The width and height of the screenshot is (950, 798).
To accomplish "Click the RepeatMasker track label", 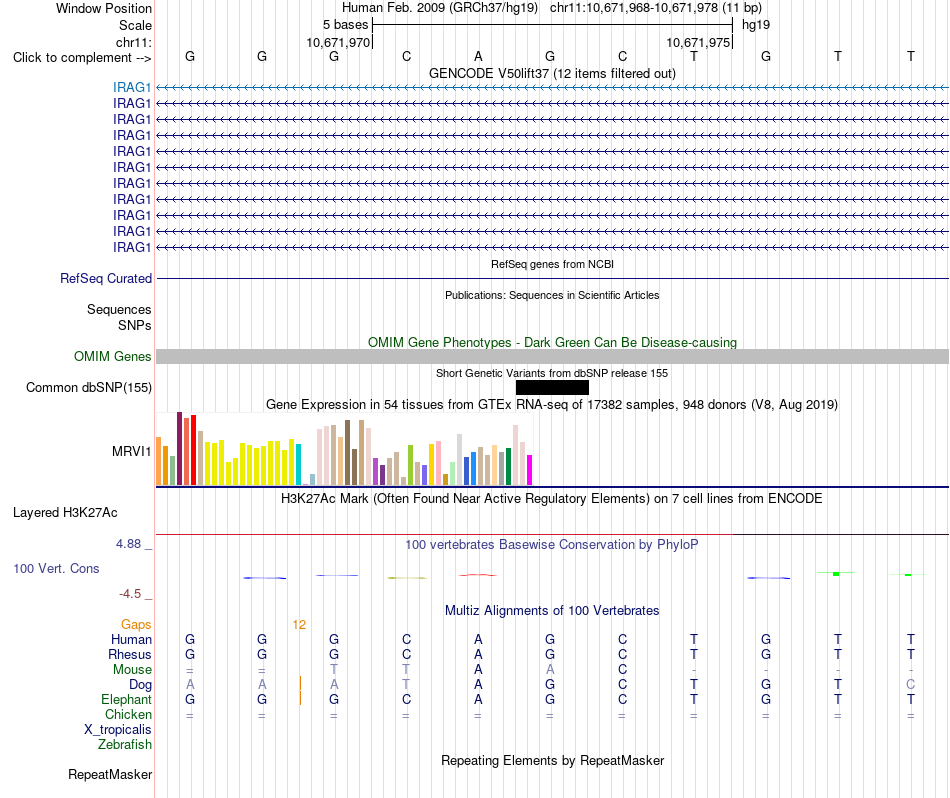I will pyautogui.click(x=110, y=774).
